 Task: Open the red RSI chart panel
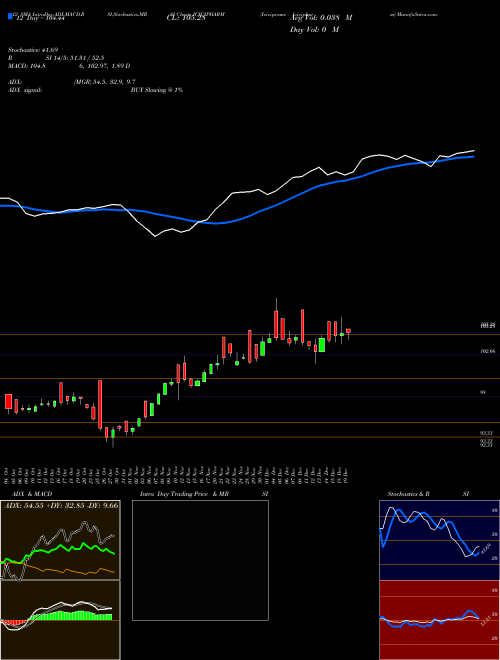click(x=439, y=620)
